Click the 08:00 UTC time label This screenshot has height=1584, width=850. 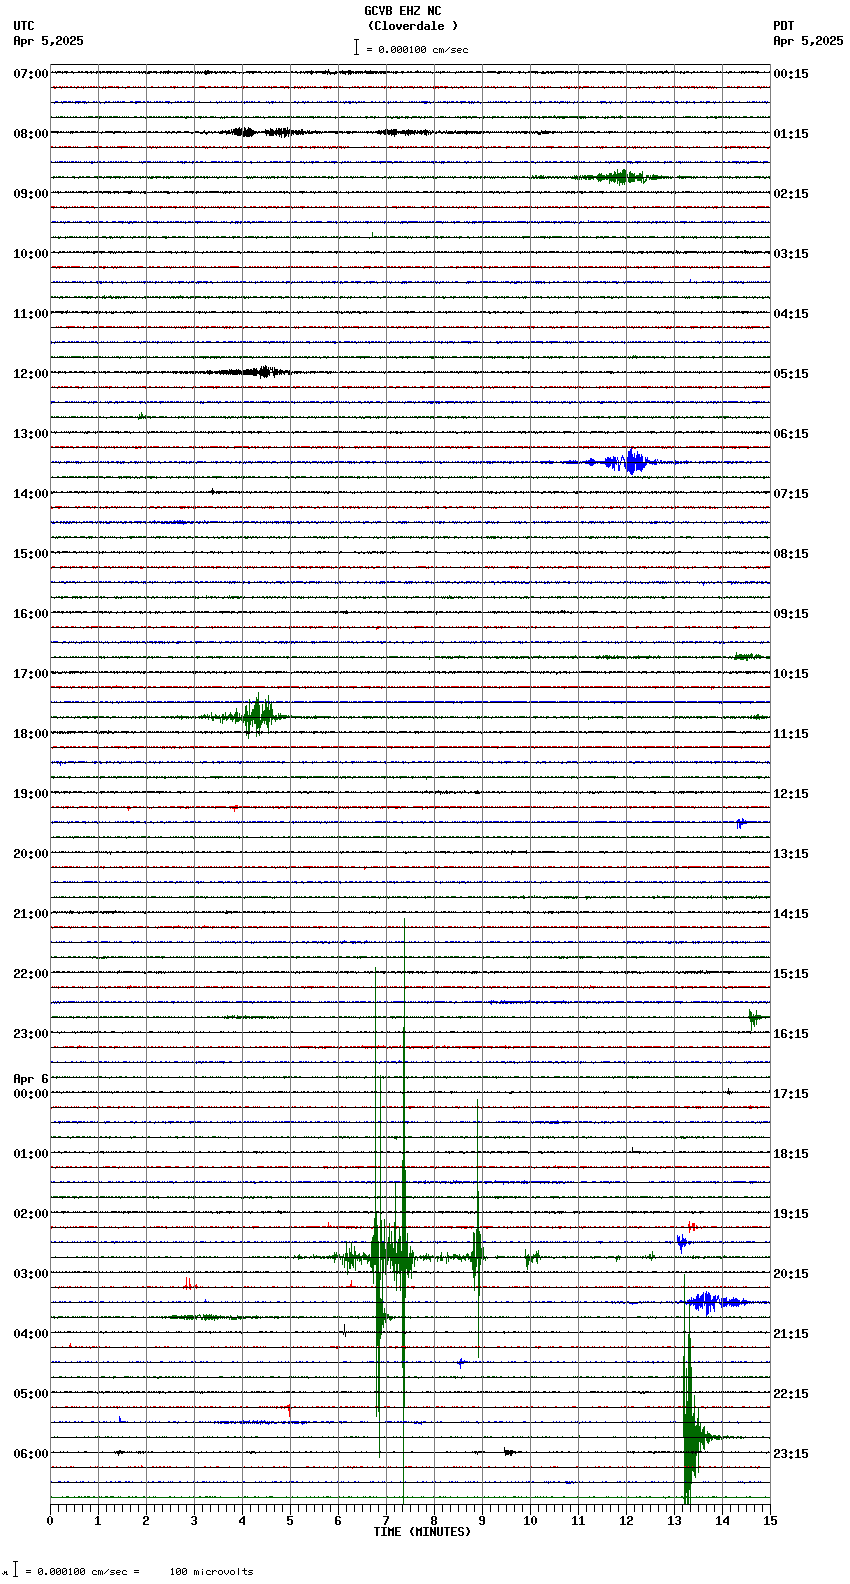click(31, 134)
